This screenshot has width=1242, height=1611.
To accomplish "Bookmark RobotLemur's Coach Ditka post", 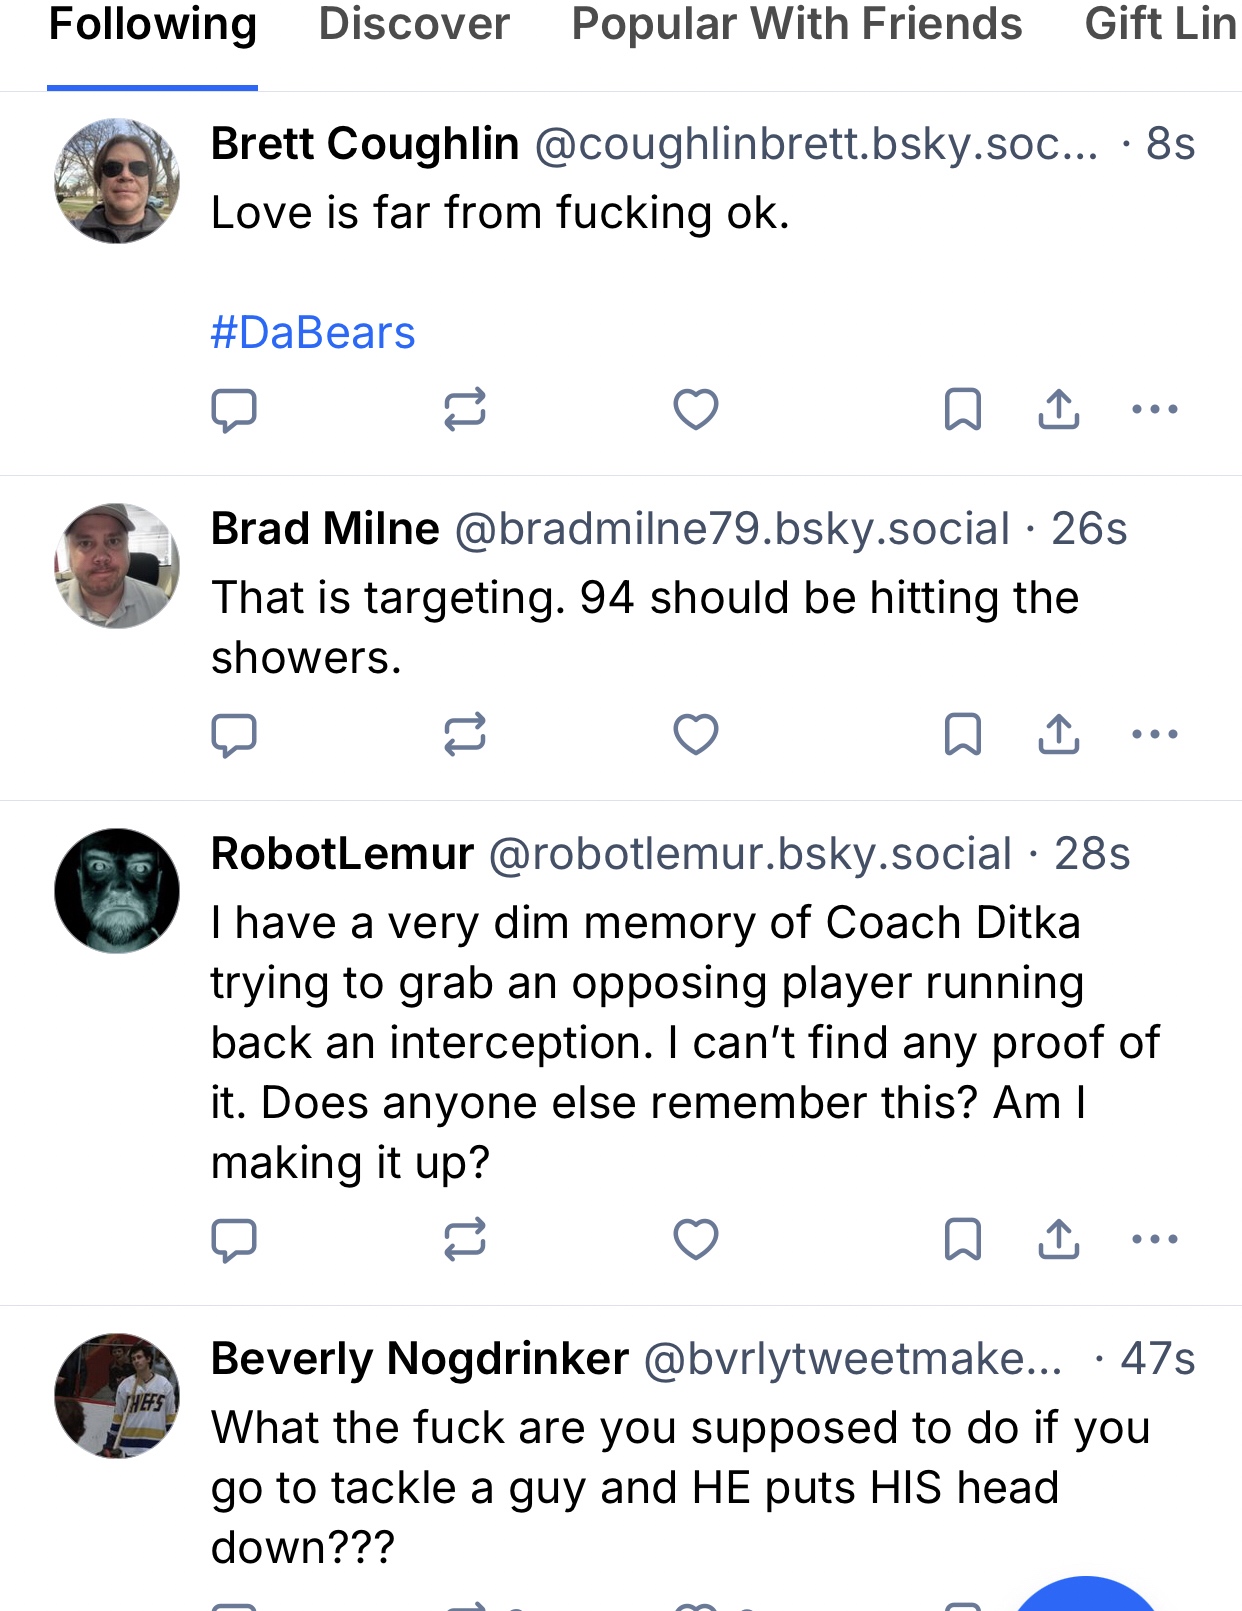I will pos(963,1240).
